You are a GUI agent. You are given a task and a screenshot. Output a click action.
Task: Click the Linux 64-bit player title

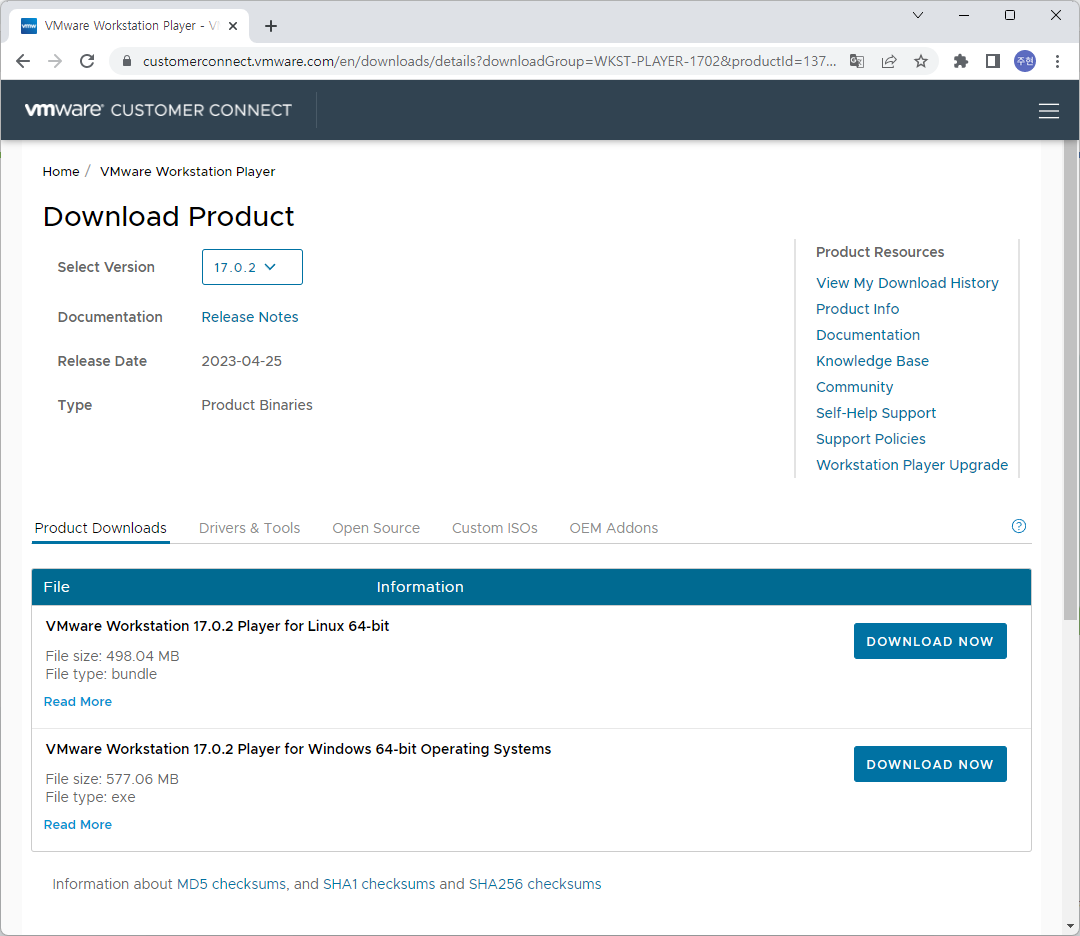(218, 626)
